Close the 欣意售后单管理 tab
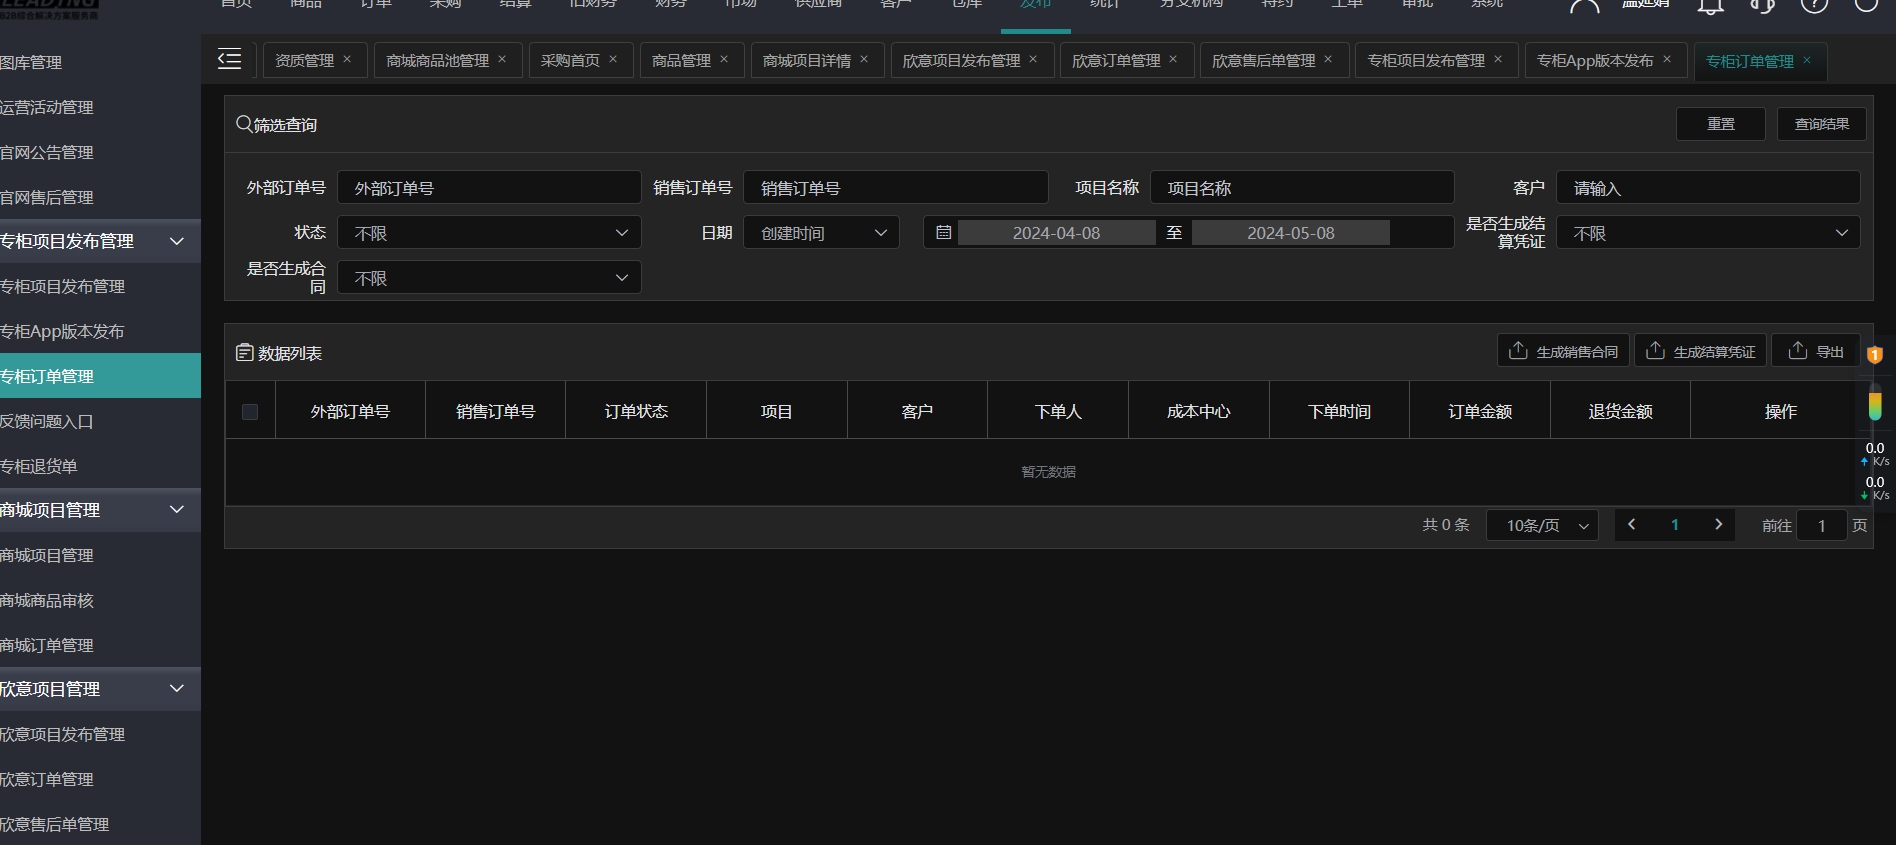The image size is (1896, 845). pyautogui.click(x=1328, y=60)
